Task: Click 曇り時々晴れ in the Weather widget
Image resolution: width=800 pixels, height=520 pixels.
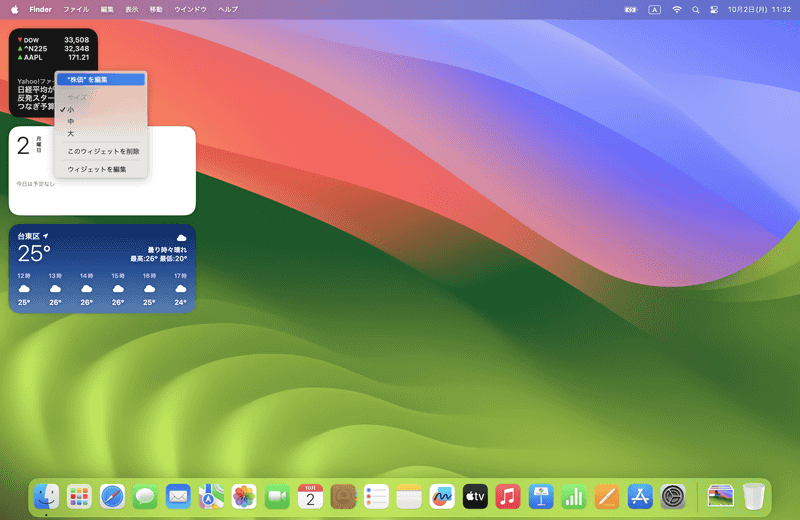Action: [x=167, y=250]
